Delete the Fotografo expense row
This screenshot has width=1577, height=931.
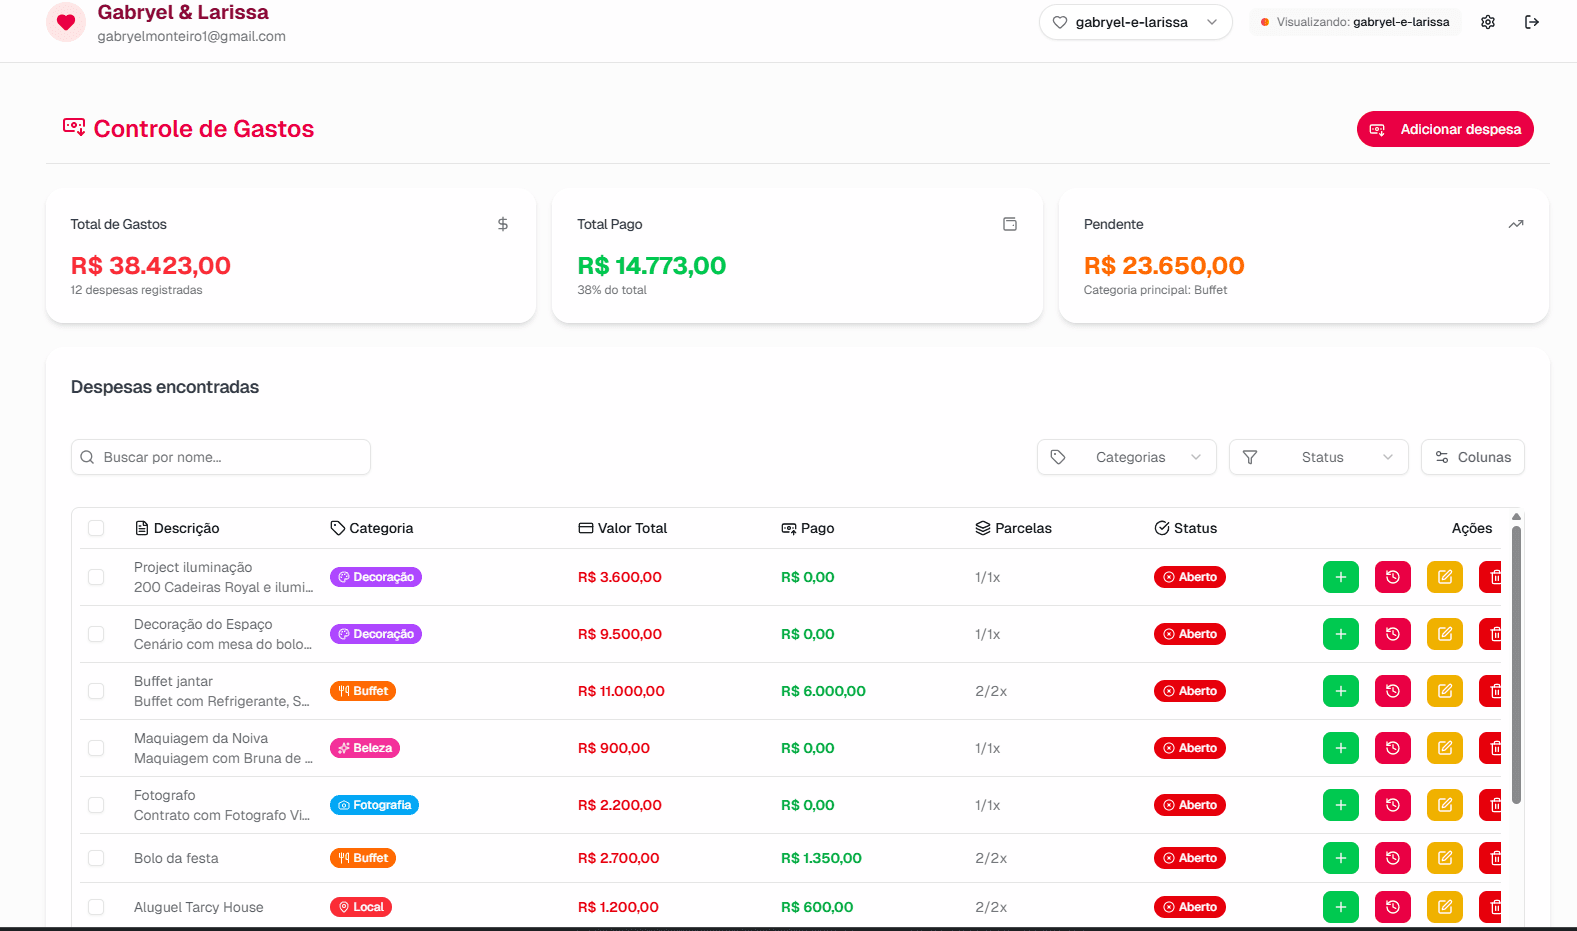pos(1493,805)
